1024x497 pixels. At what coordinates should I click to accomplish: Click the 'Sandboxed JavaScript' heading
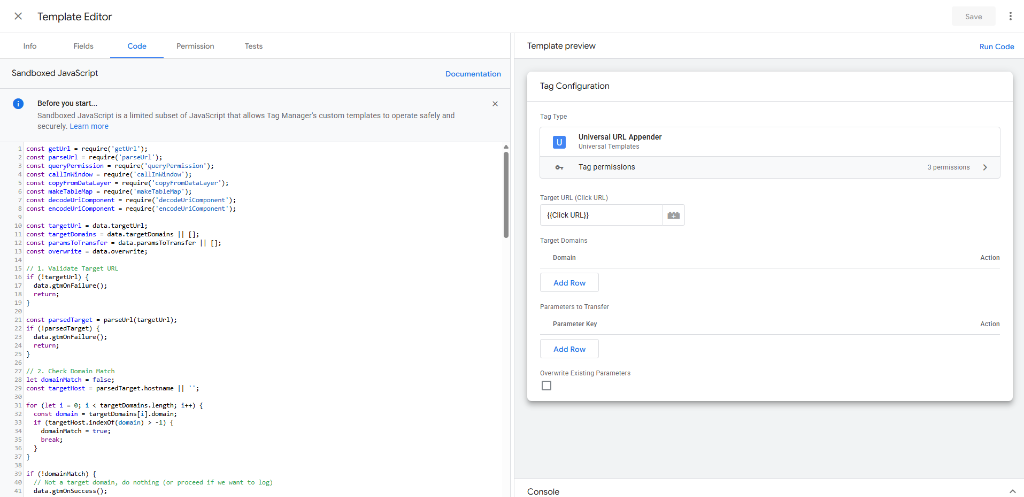tap(55, 74)
